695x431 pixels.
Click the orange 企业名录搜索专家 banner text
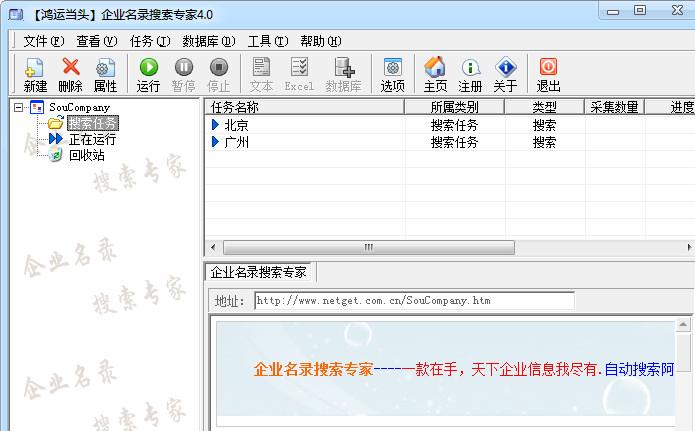coord(313,369)
